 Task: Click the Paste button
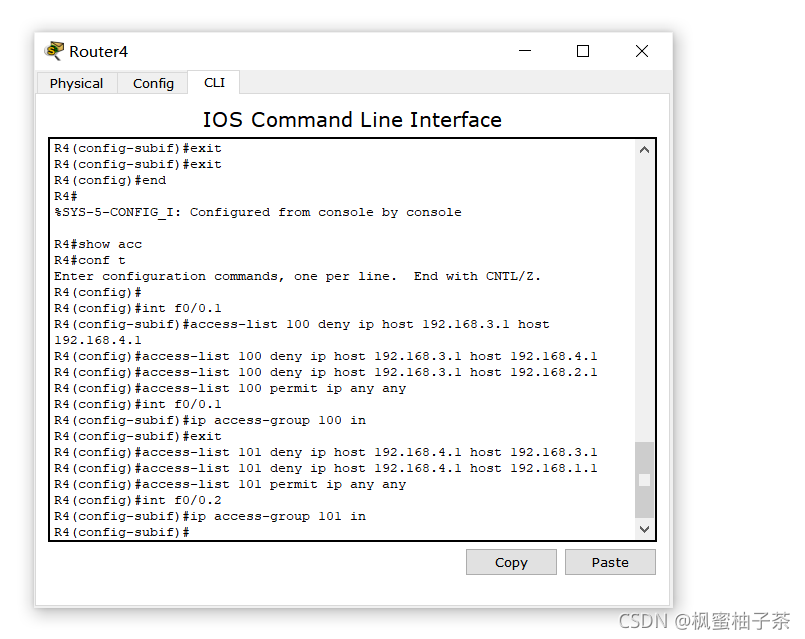click(610, 562)
